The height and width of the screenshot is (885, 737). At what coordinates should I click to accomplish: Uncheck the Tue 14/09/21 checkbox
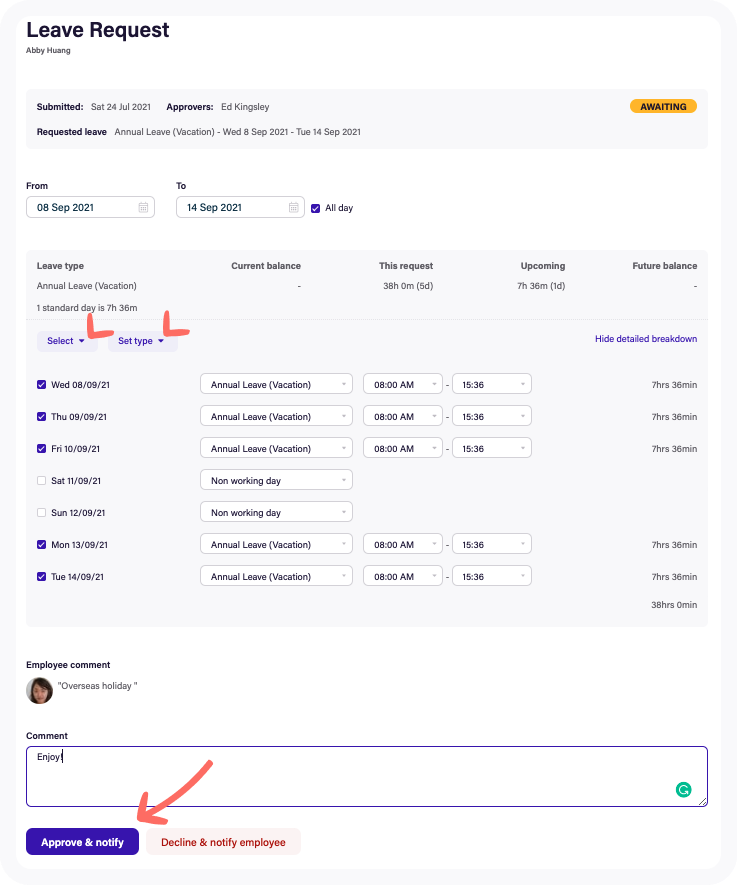[x=42, y=577]
